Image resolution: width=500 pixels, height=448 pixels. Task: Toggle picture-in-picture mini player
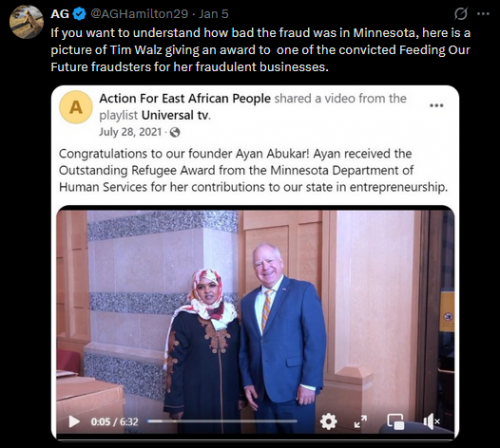[x=396, y=422]
